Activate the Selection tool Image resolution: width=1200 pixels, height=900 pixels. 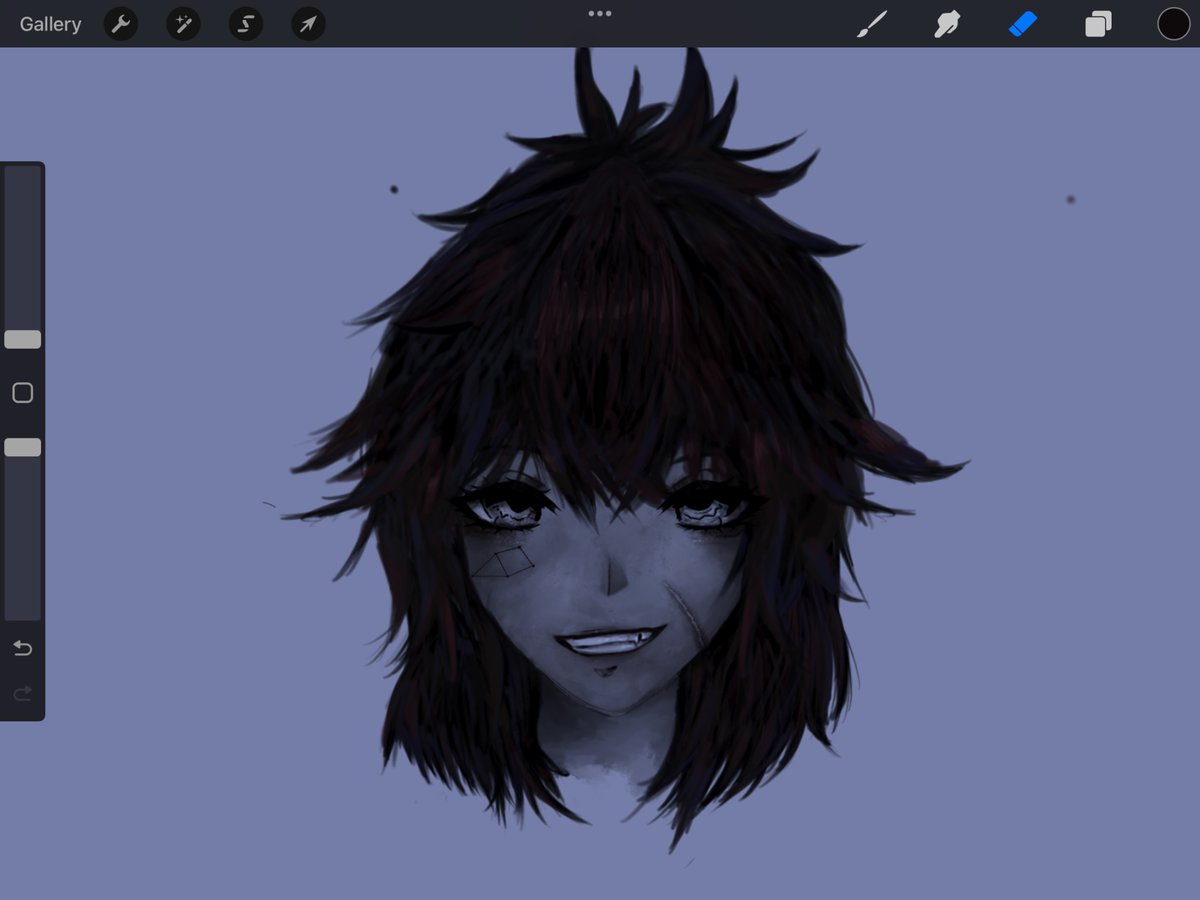pyautogui.click(x=245, y=24)
